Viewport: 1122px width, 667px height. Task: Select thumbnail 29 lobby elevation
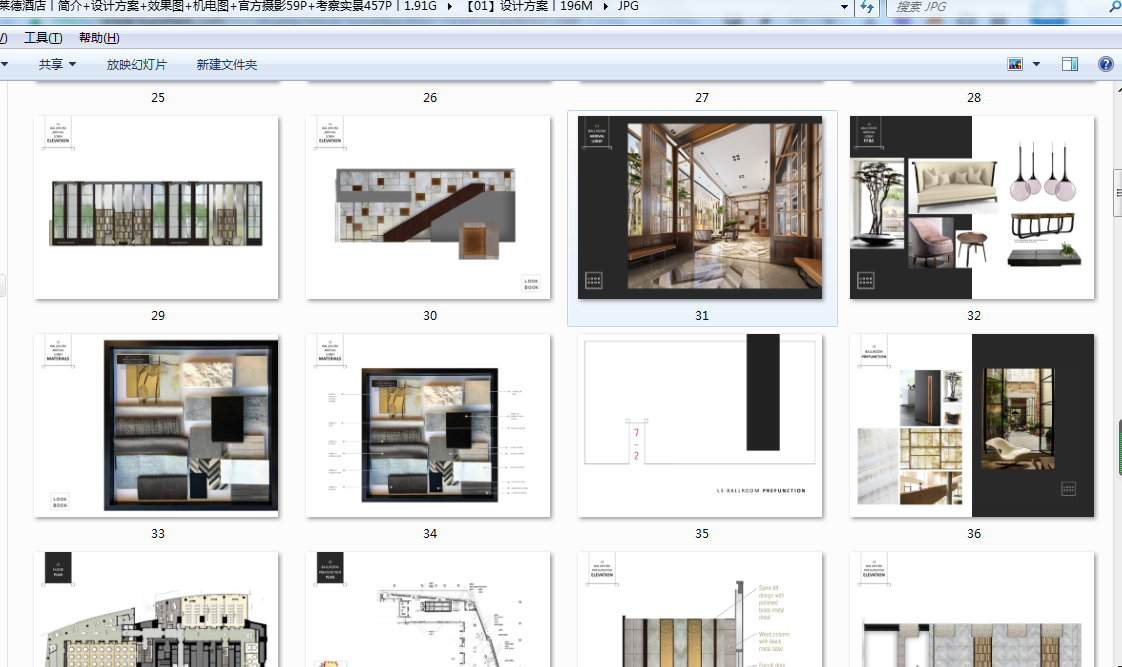pyautogui.click(x=156, y=208)
